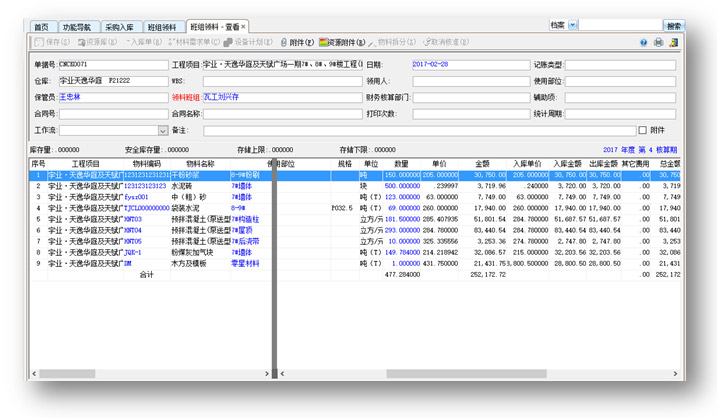Viewport: 717px width, 418px height.
Task: Click the printer icon
Action: click(658, 43)
